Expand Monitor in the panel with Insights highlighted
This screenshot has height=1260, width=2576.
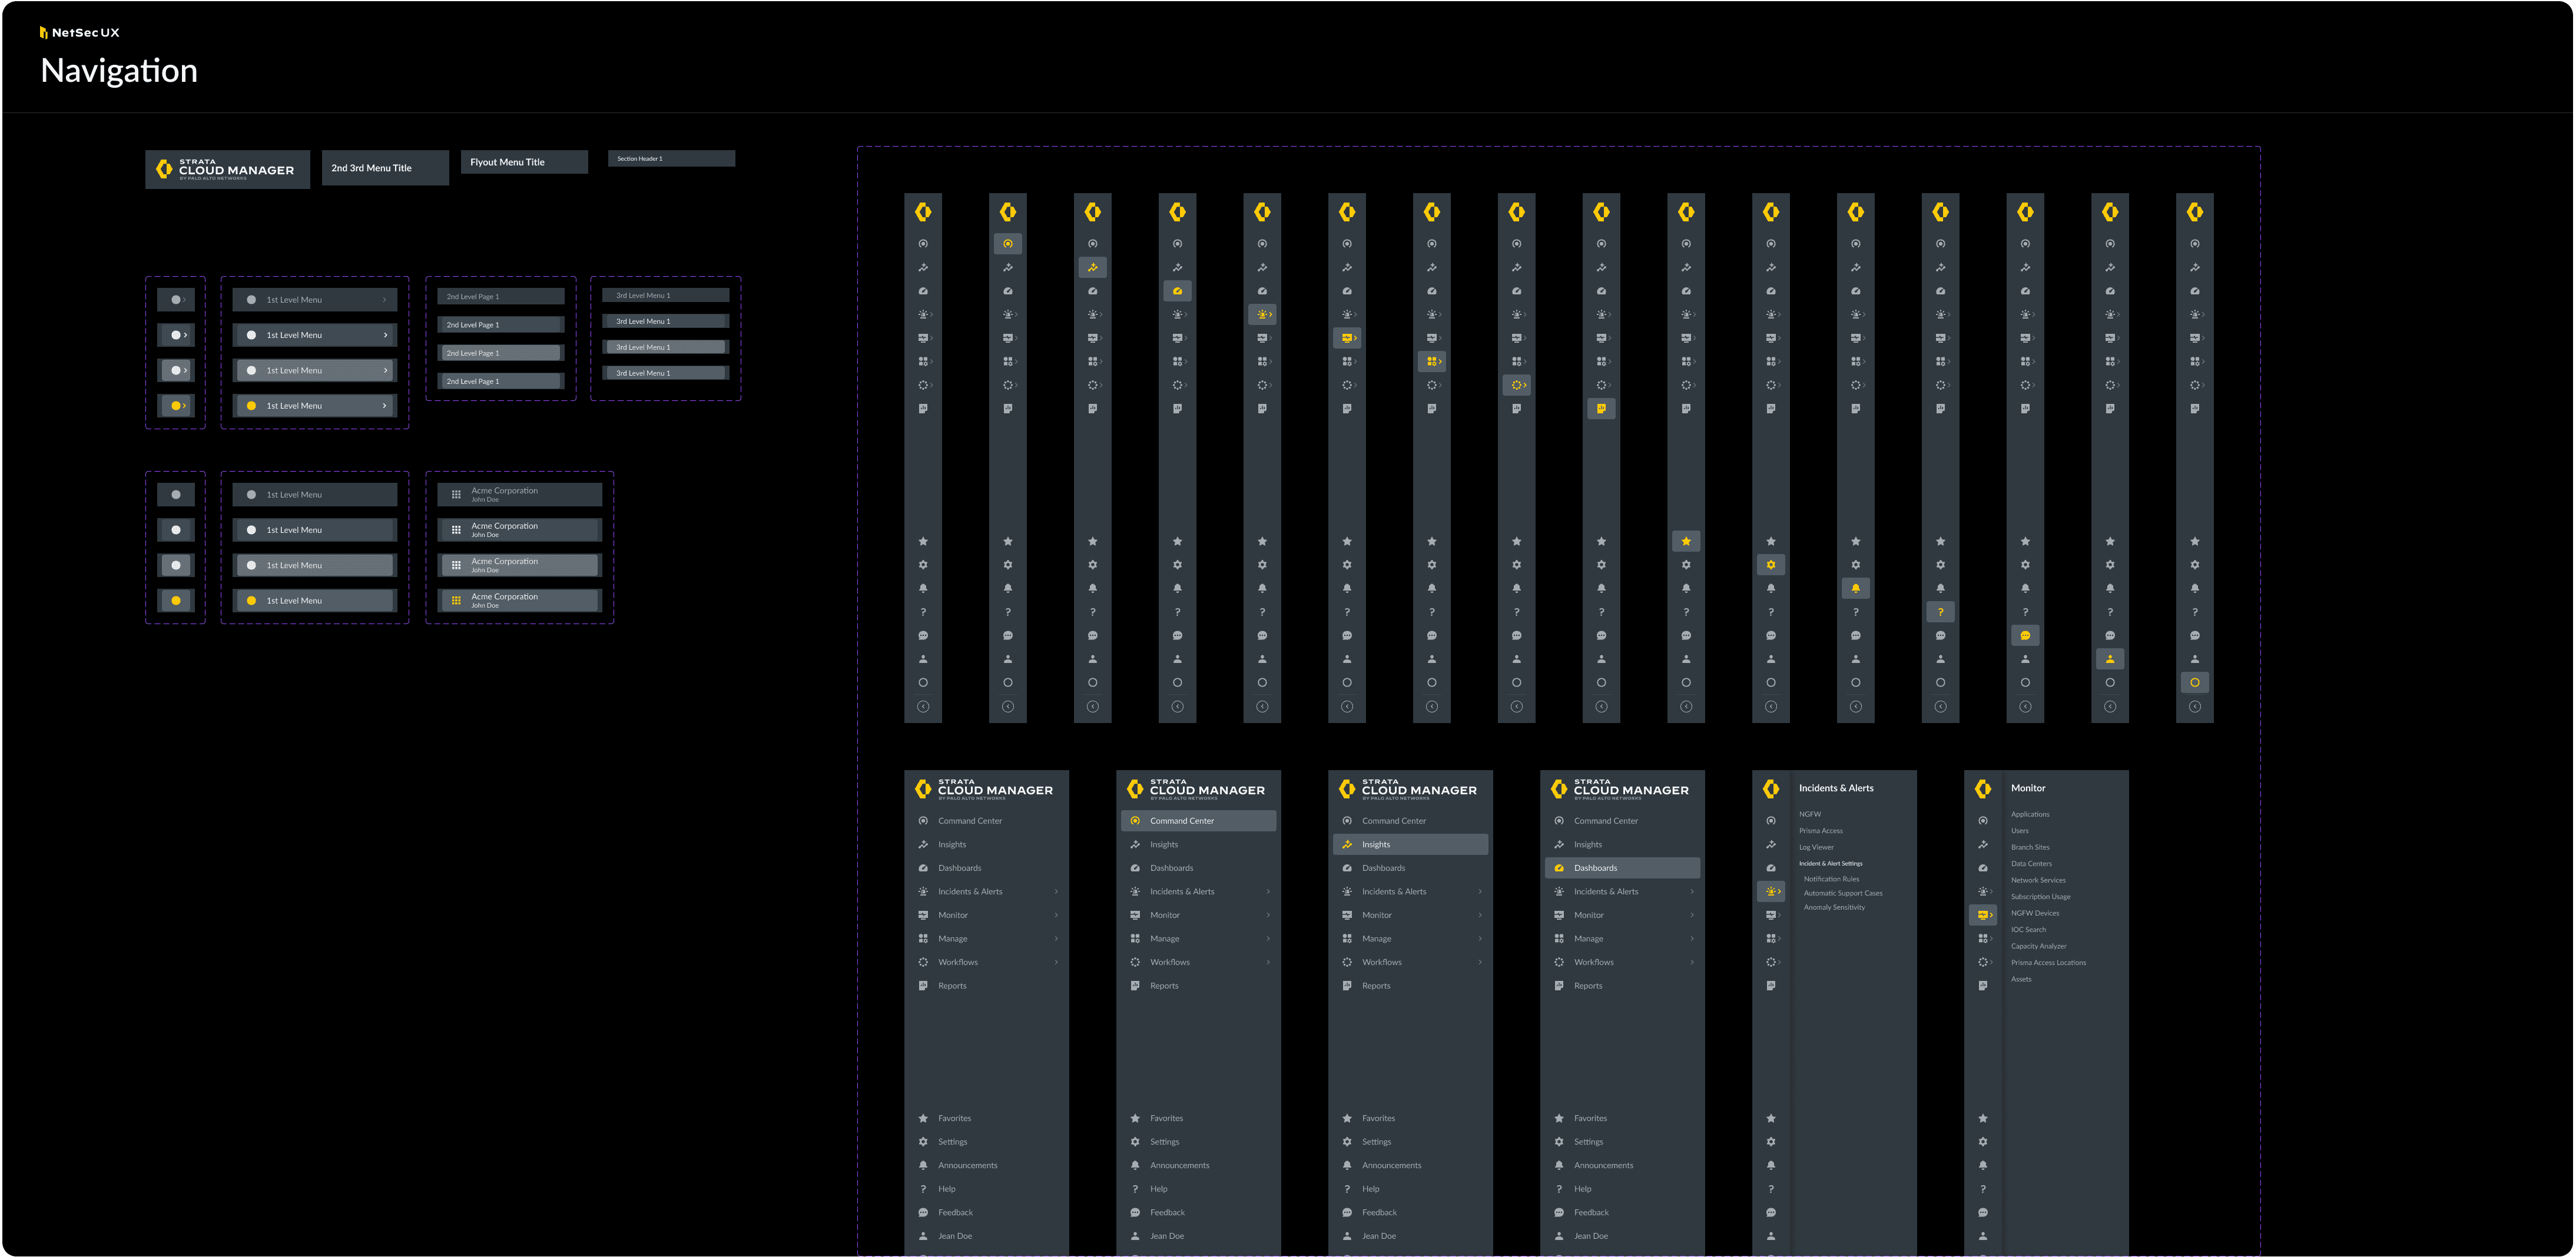tap(1480, 915)
